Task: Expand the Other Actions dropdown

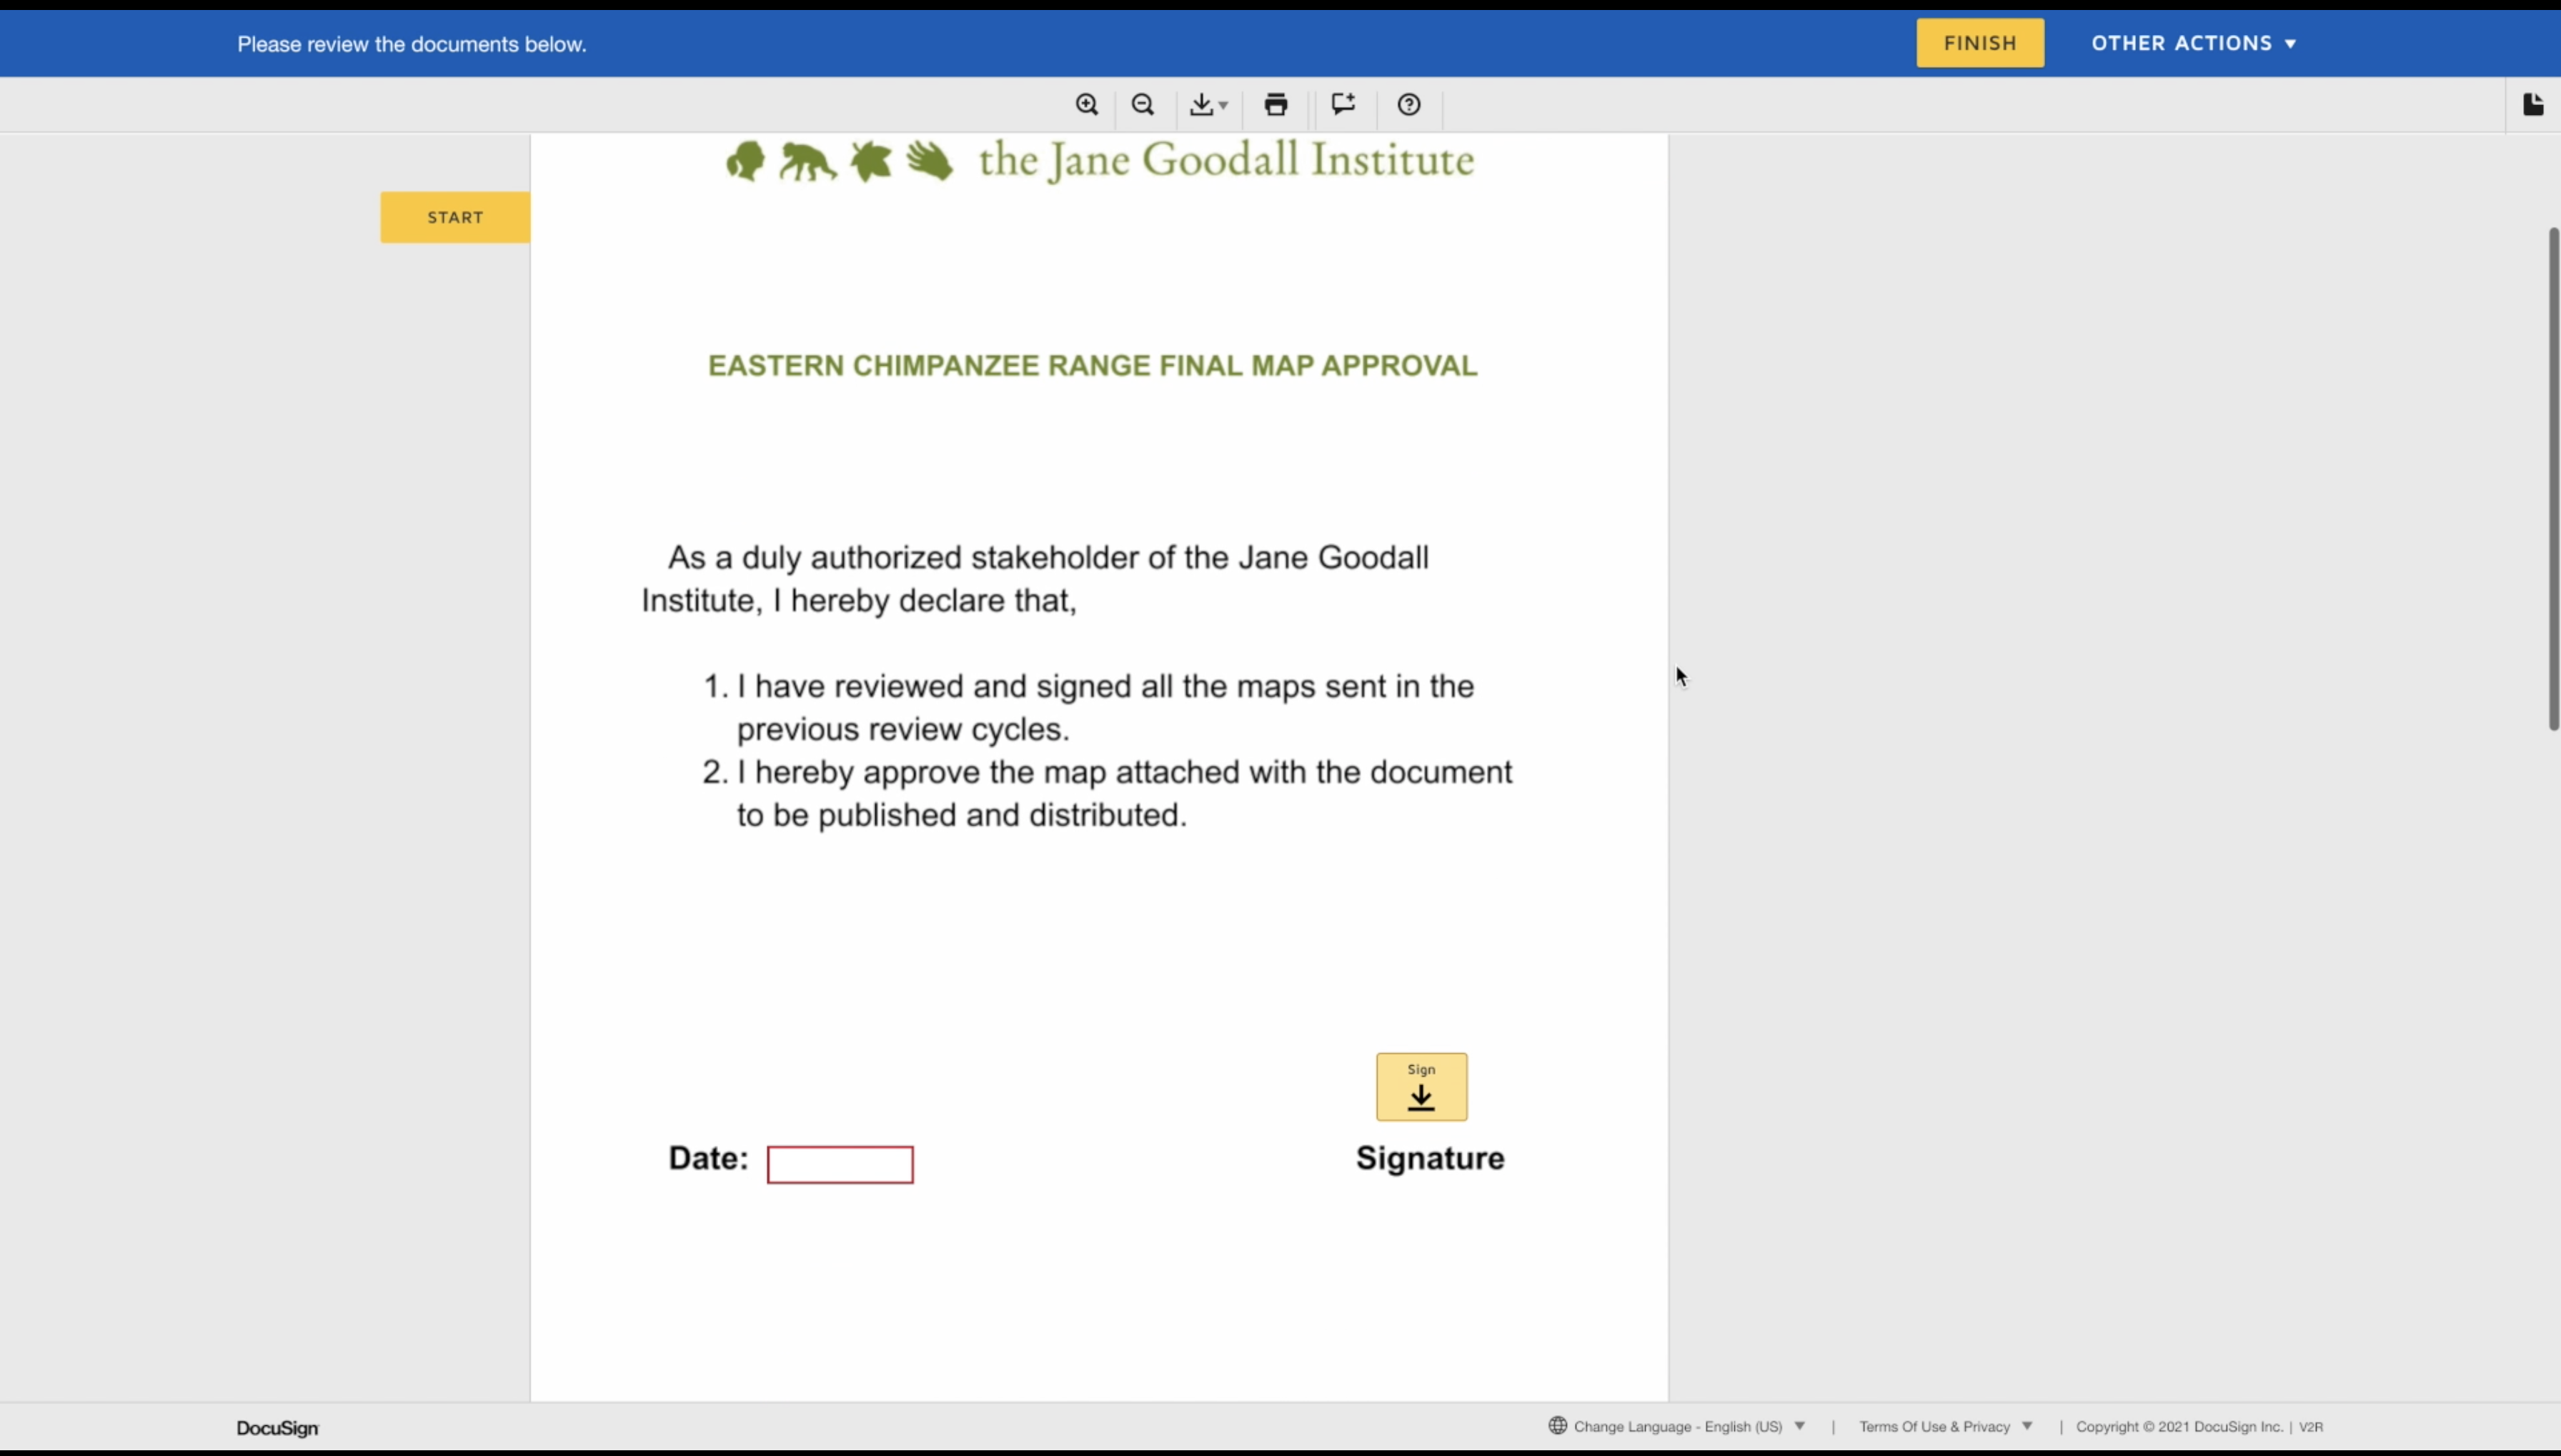Action: click(2193, 43)
